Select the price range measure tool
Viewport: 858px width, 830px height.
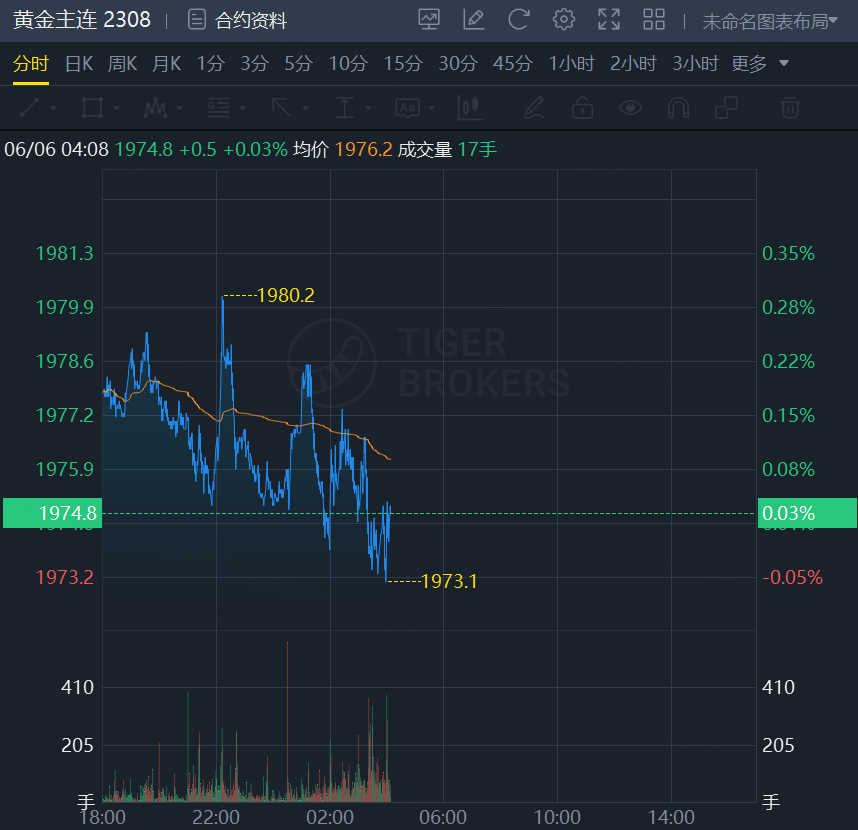coord(344,108)
